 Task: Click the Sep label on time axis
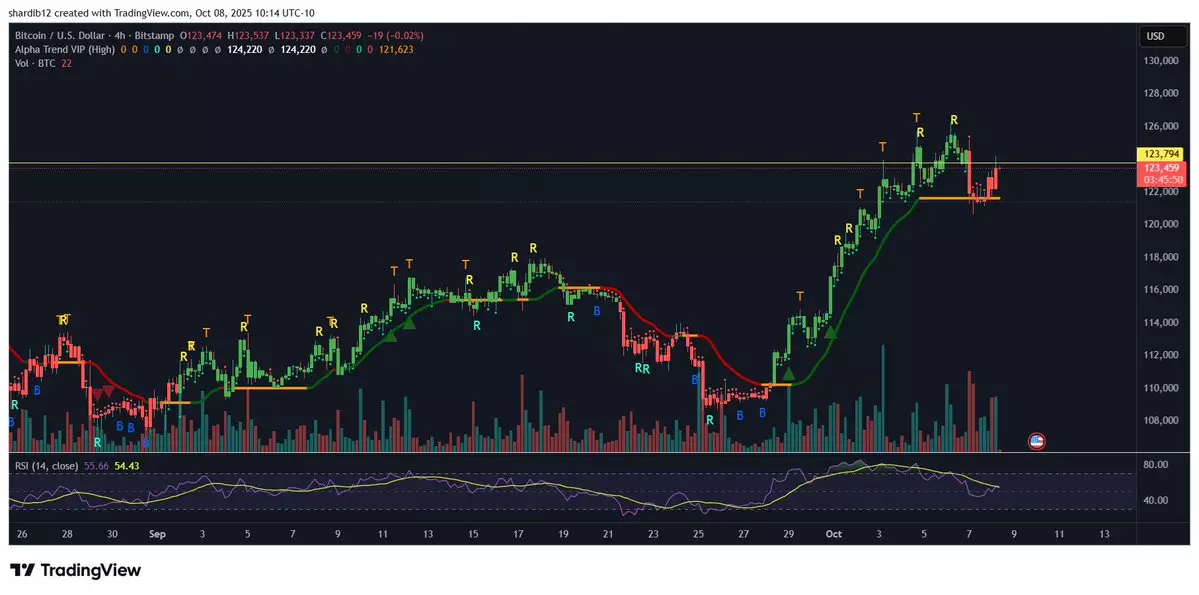156,535
